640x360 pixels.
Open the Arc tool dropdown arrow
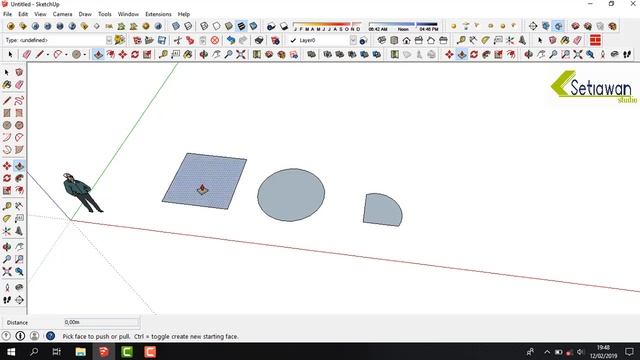click(67, 54)
